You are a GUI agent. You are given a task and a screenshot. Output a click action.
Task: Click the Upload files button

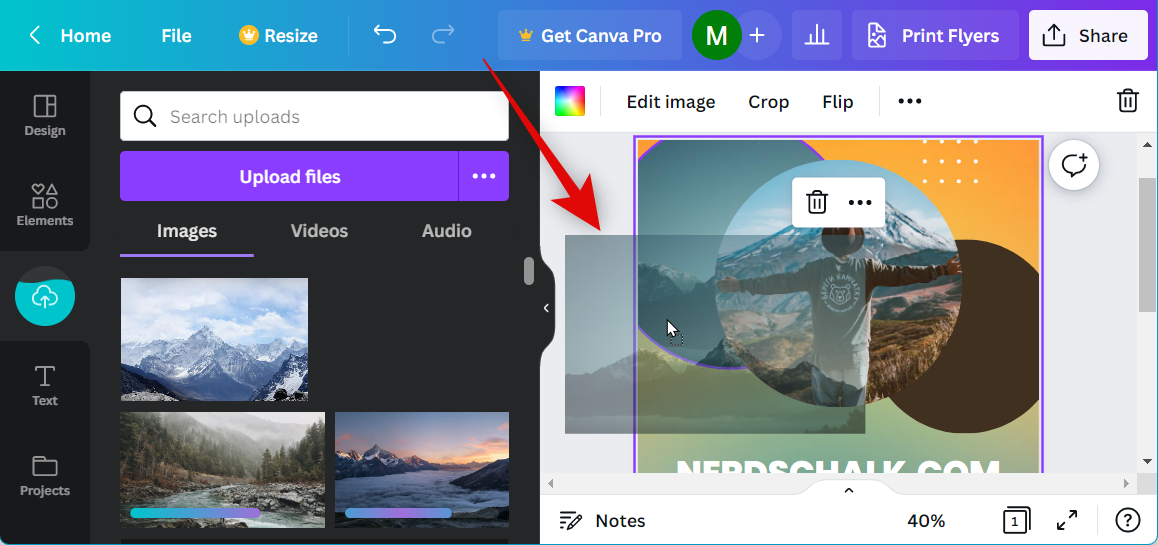[x=289, y=176]
